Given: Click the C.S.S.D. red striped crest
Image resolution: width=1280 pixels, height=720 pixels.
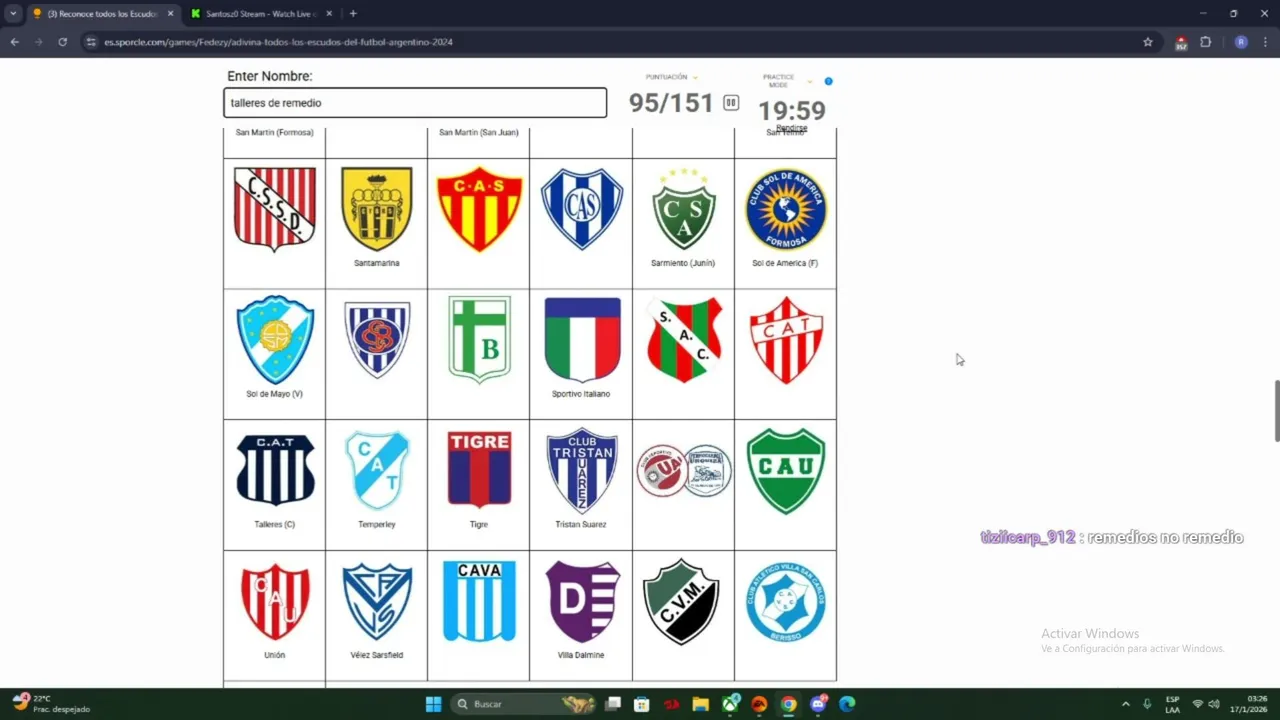Looking at the screenshot, I should point(275,208).
